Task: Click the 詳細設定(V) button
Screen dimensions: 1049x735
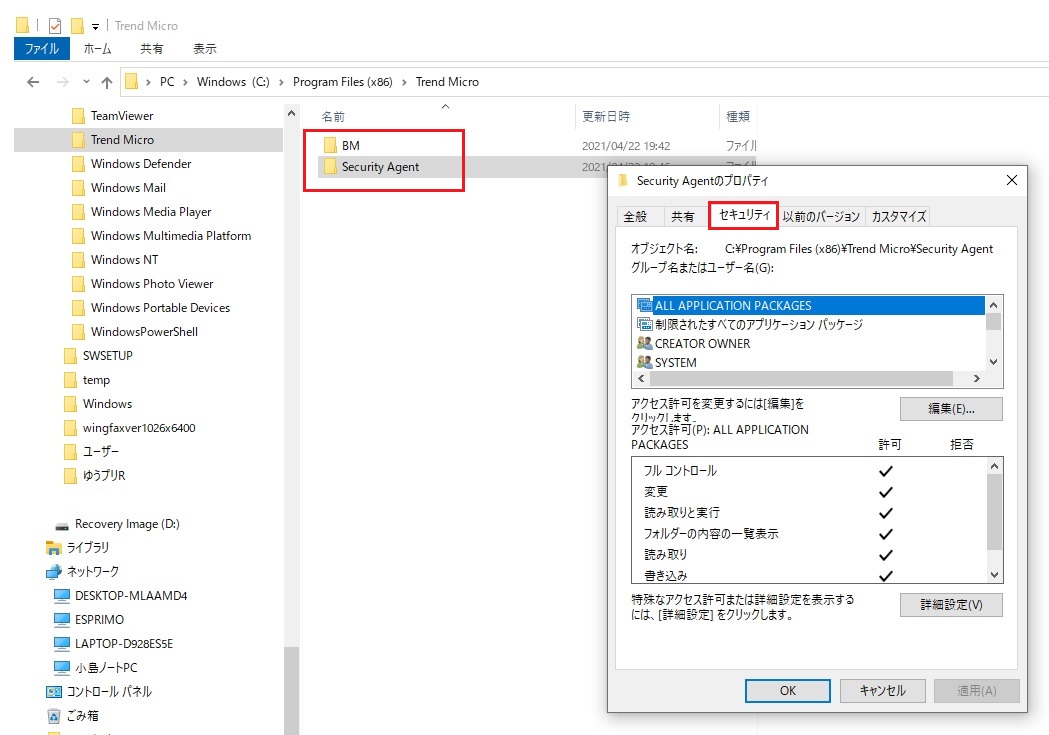Action: (951, 605)
